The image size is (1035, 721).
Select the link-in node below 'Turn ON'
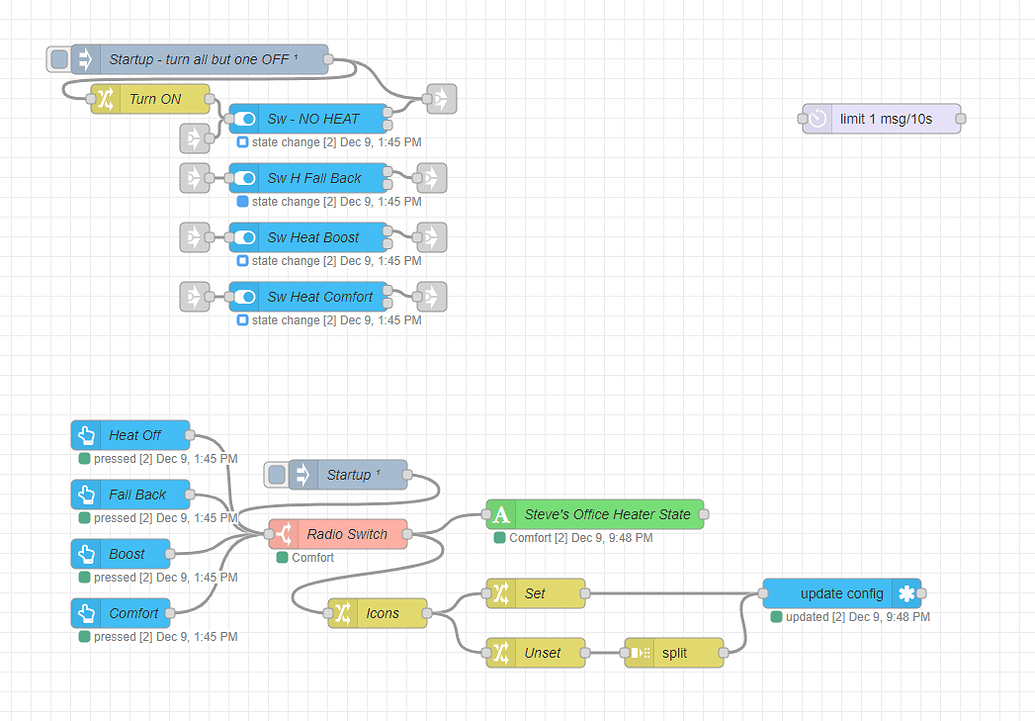click(195, 139)
